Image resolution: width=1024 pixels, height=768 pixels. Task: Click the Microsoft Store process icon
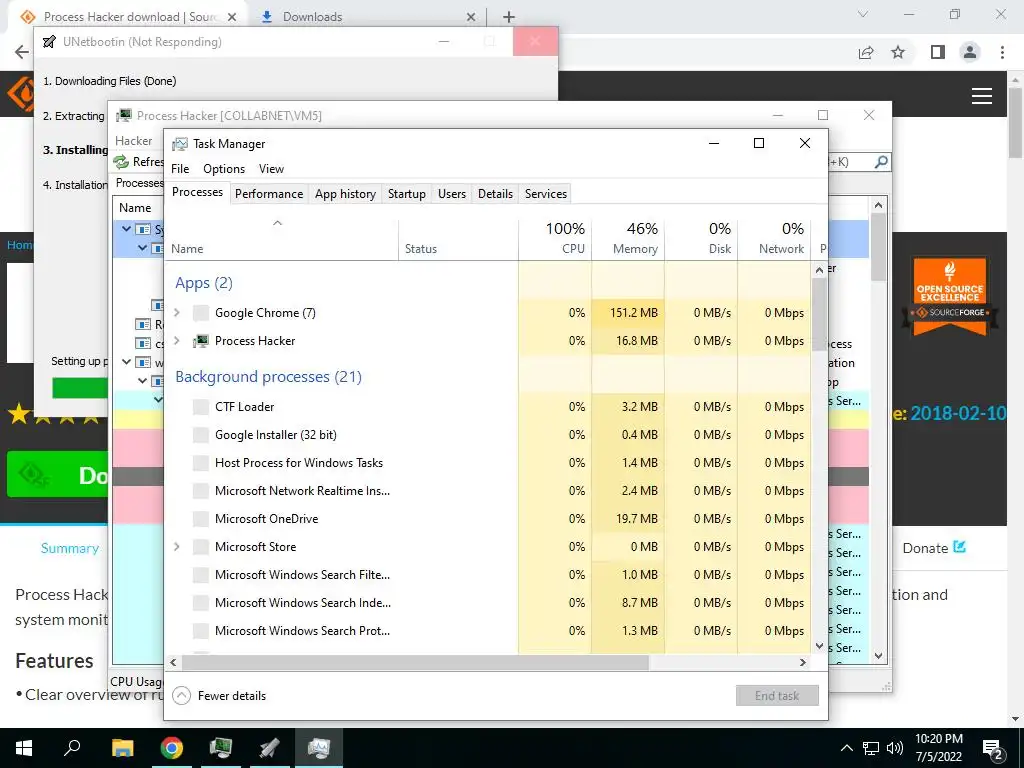201,547
